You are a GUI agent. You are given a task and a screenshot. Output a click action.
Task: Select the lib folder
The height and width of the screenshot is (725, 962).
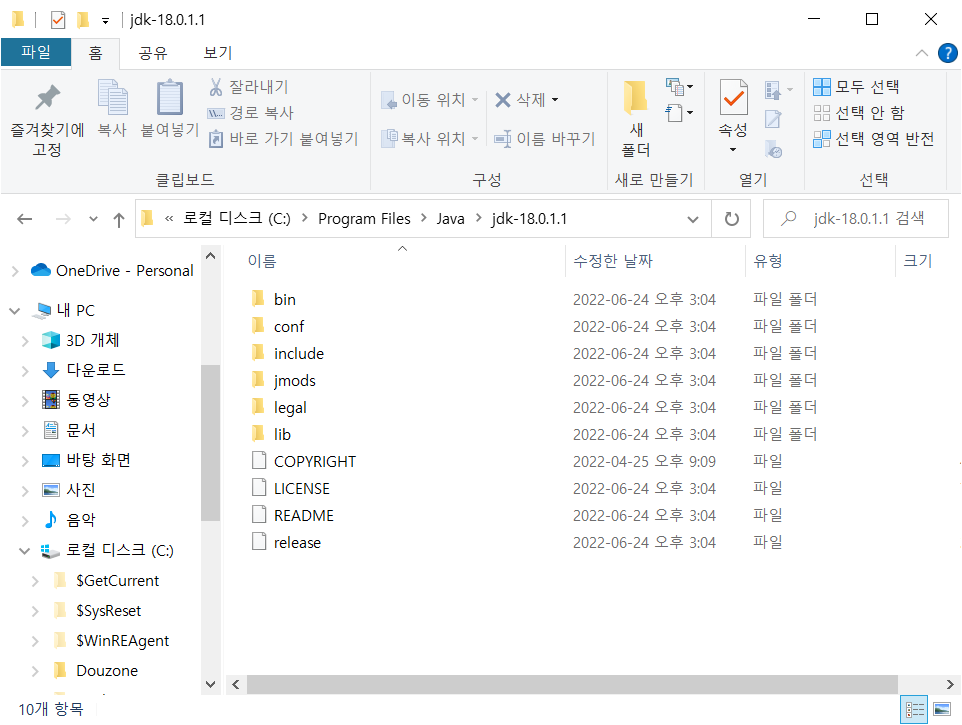point(282,434)
